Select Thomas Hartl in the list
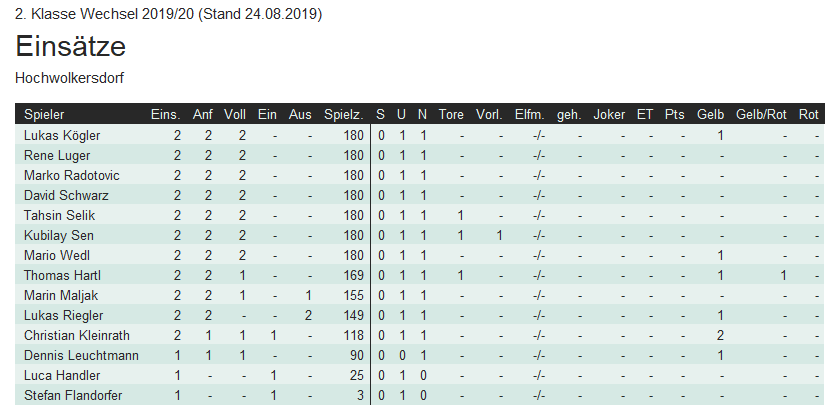The image size is (839, 412). [62, 276]
